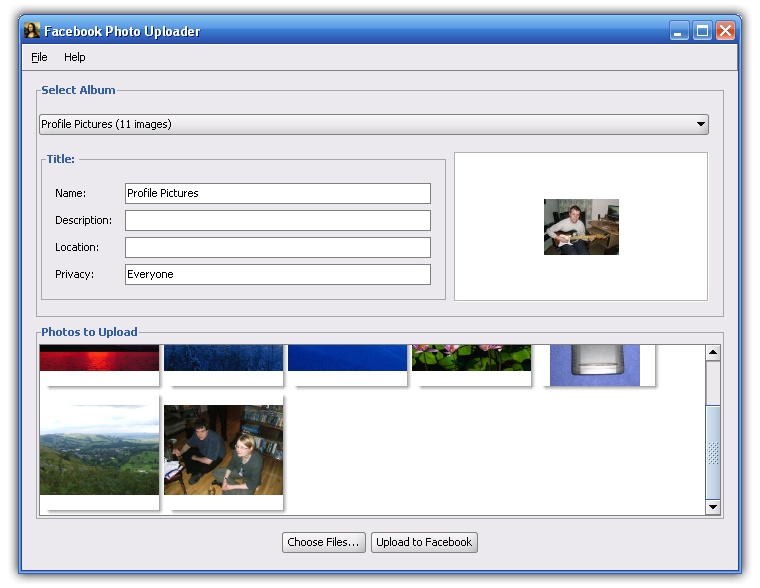
Task: Focus the Location input field
Action: (x=278, y=248)
